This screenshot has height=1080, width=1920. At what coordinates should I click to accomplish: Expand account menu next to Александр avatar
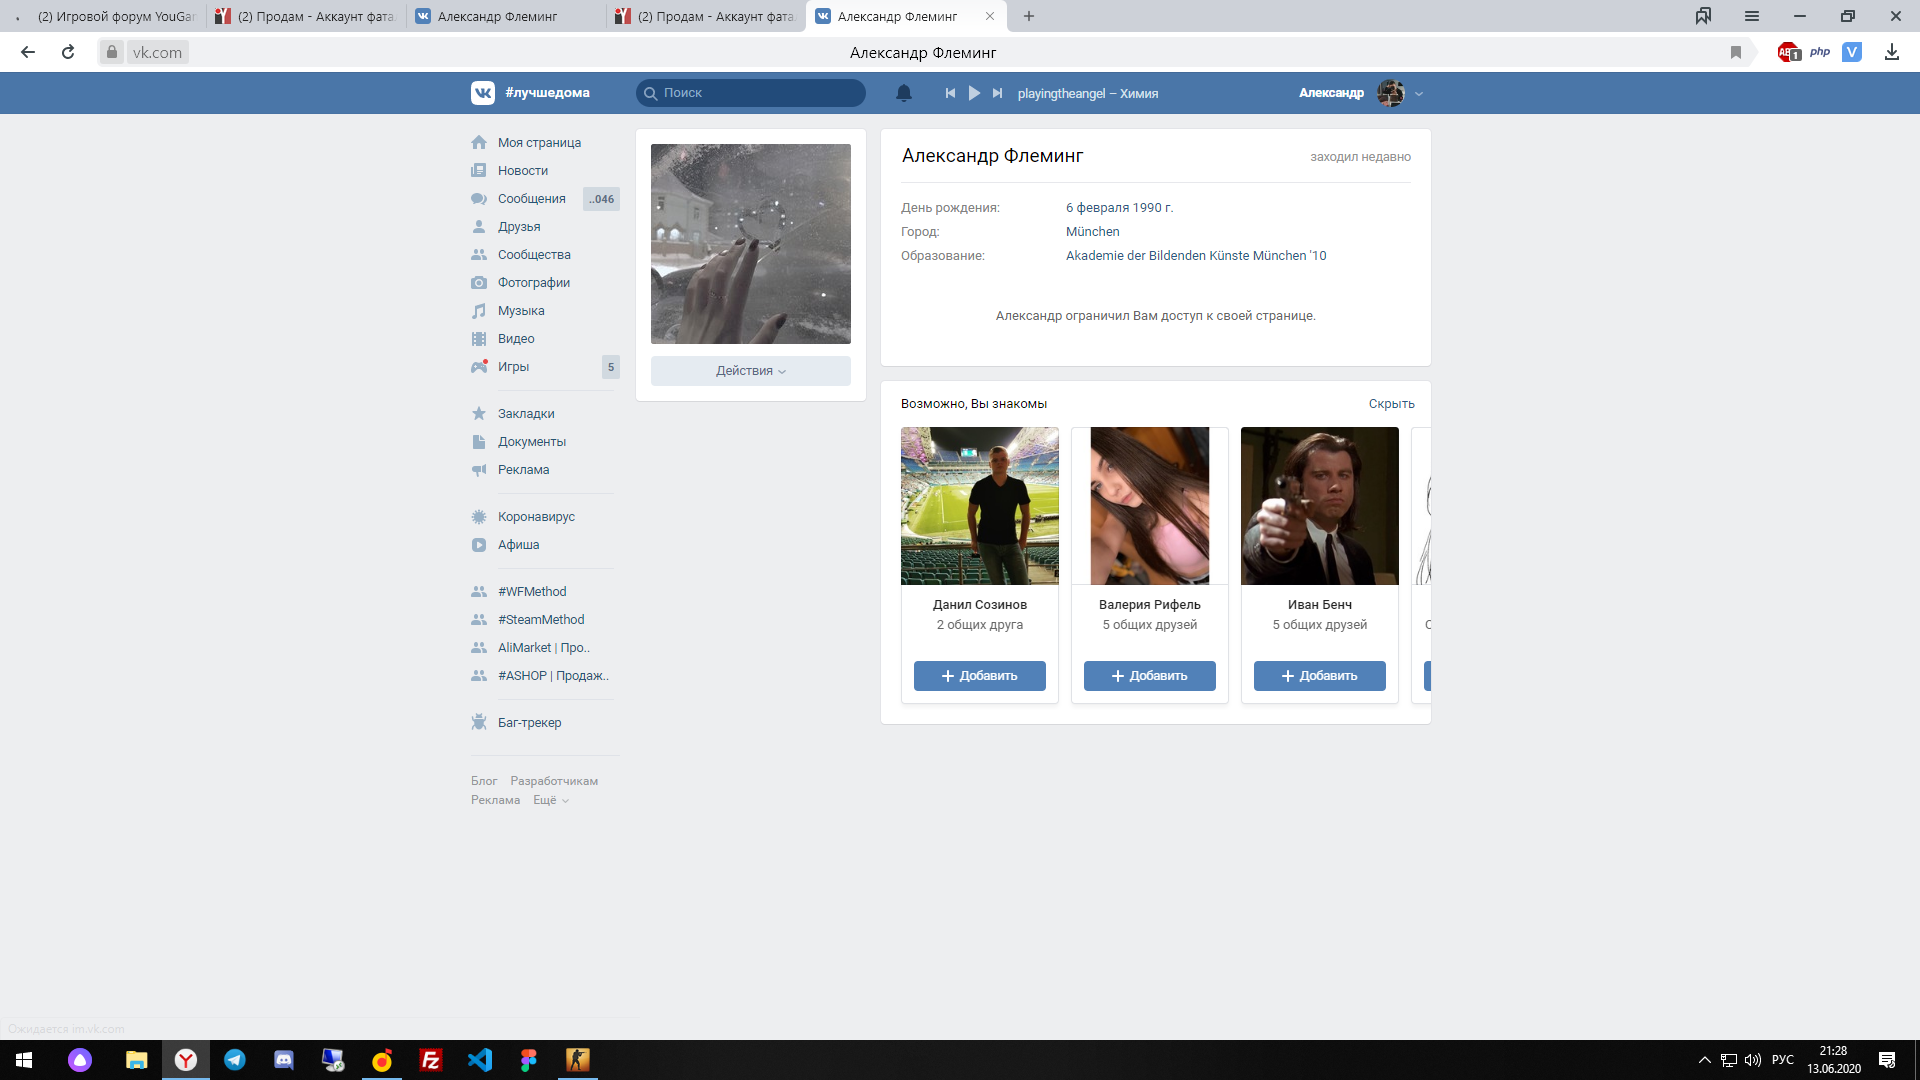1419,94
